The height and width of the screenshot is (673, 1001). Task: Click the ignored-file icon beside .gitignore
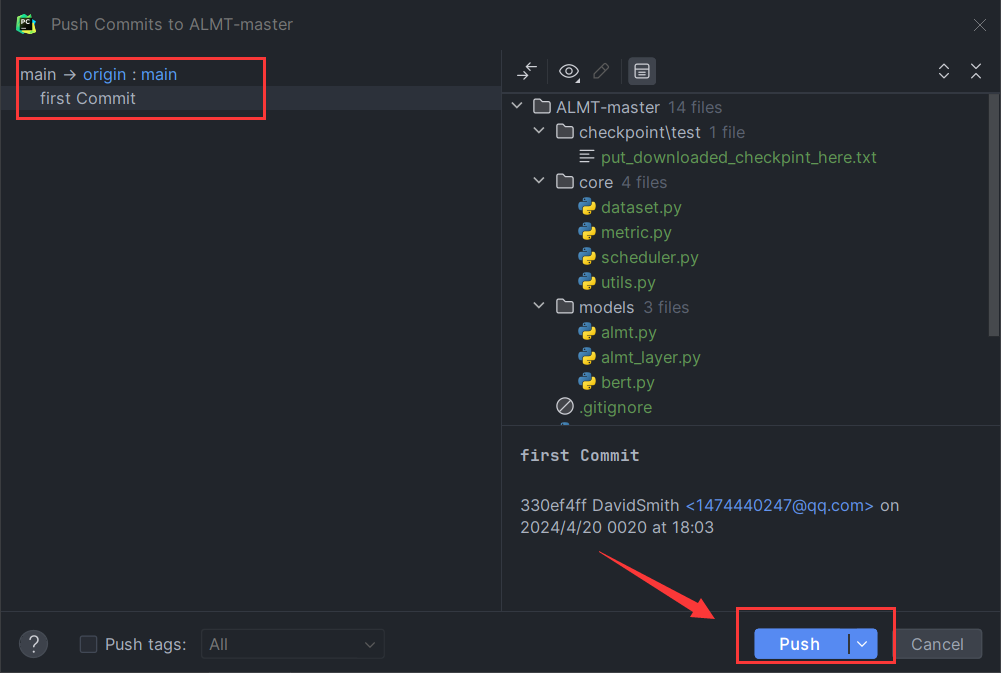(x=564, y=406)
